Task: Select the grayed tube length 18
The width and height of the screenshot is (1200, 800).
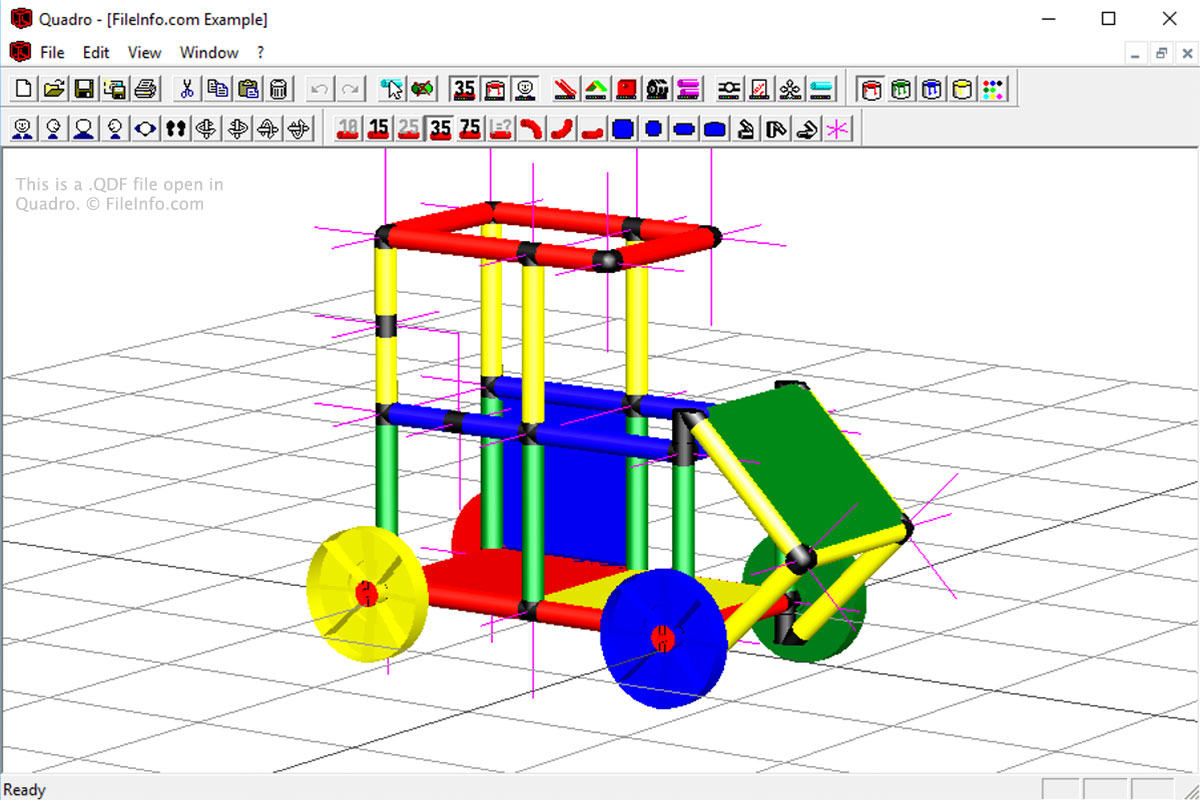Action: tap(347, 128)
